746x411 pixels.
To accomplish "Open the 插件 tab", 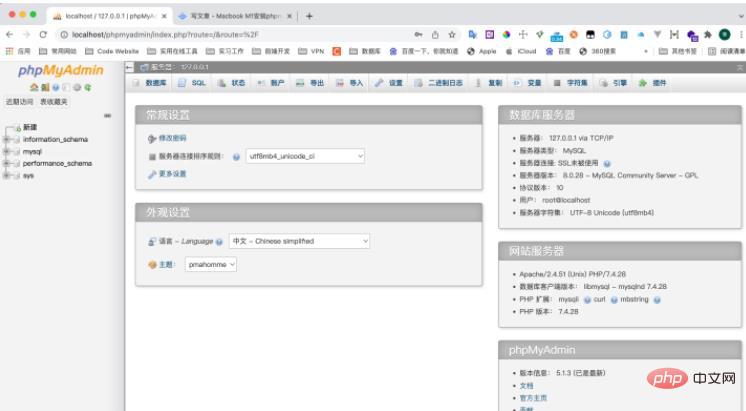I will pos(653,83).
